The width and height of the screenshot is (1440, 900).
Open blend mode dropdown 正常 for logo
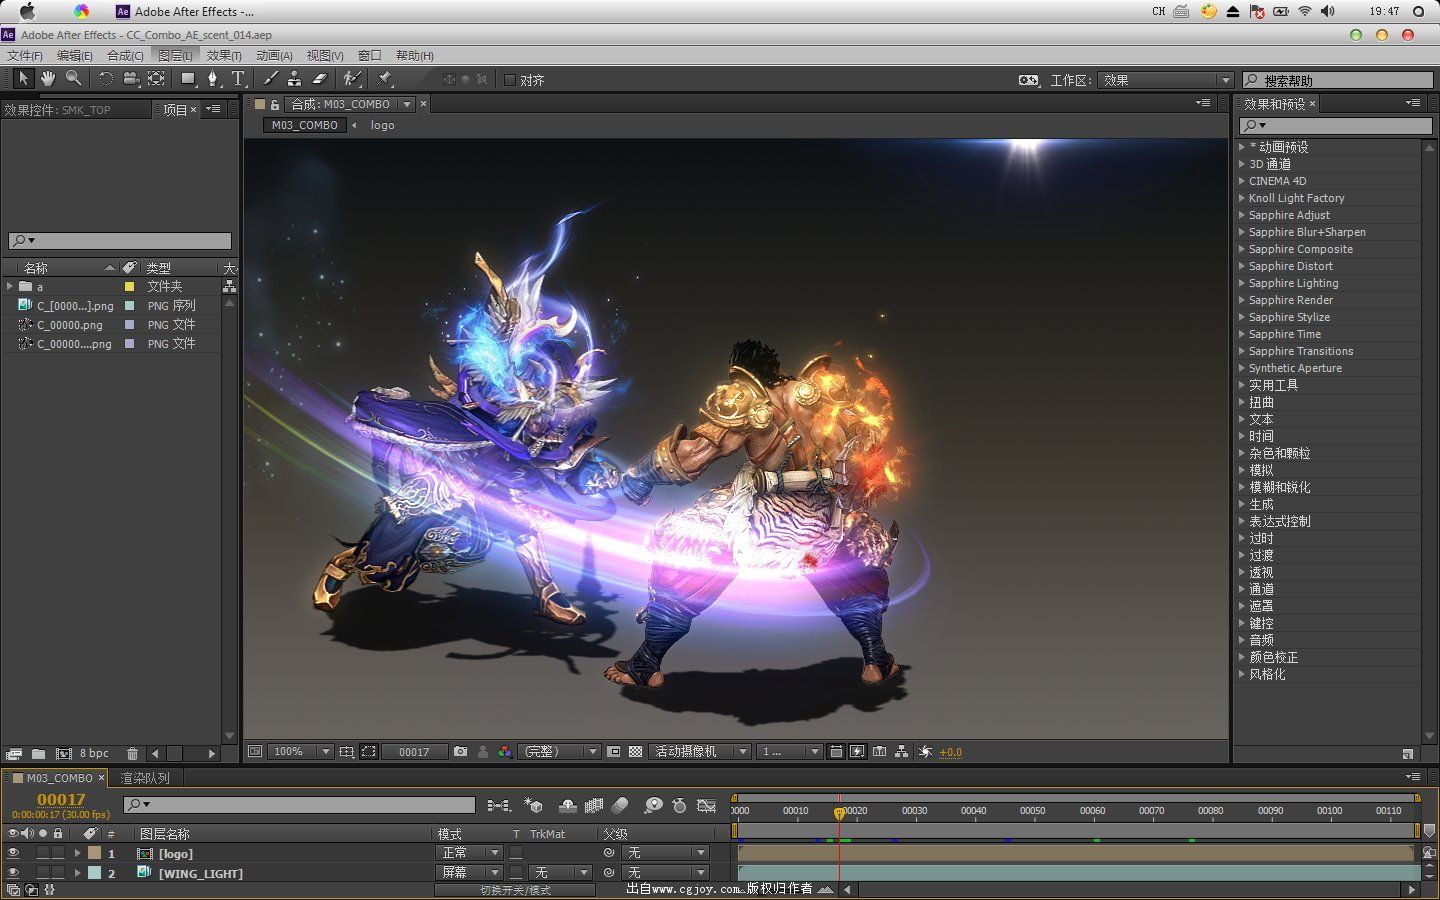469,853
